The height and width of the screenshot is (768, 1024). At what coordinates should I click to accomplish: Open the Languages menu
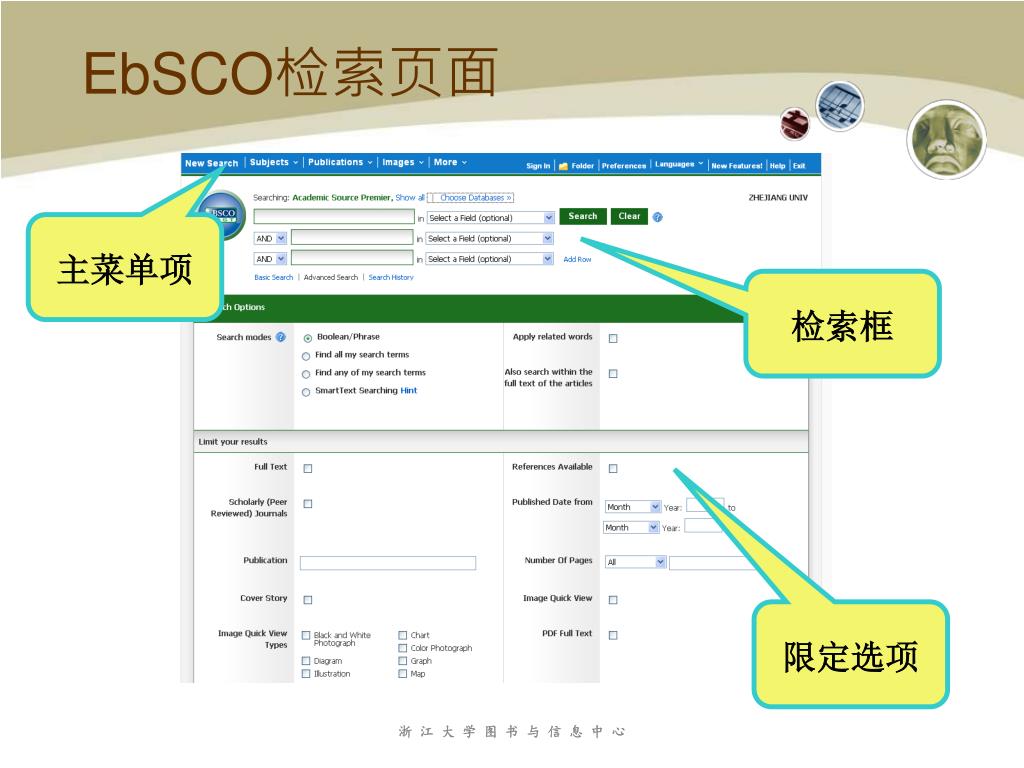679,165
